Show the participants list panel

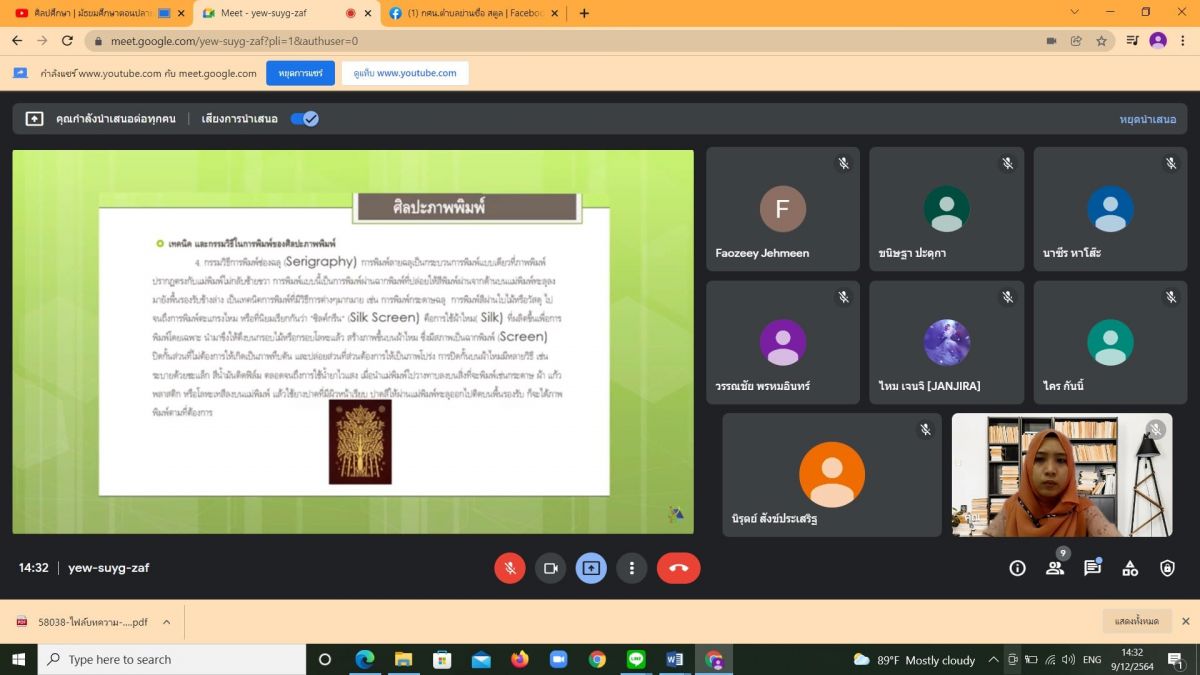click(1055, 568)
